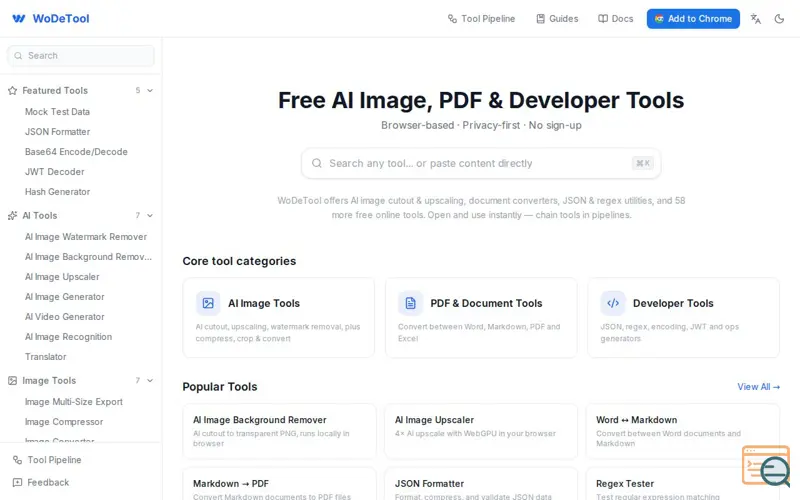
Task: Click the ⌘K shortcut badge in search
Action: 643,163
